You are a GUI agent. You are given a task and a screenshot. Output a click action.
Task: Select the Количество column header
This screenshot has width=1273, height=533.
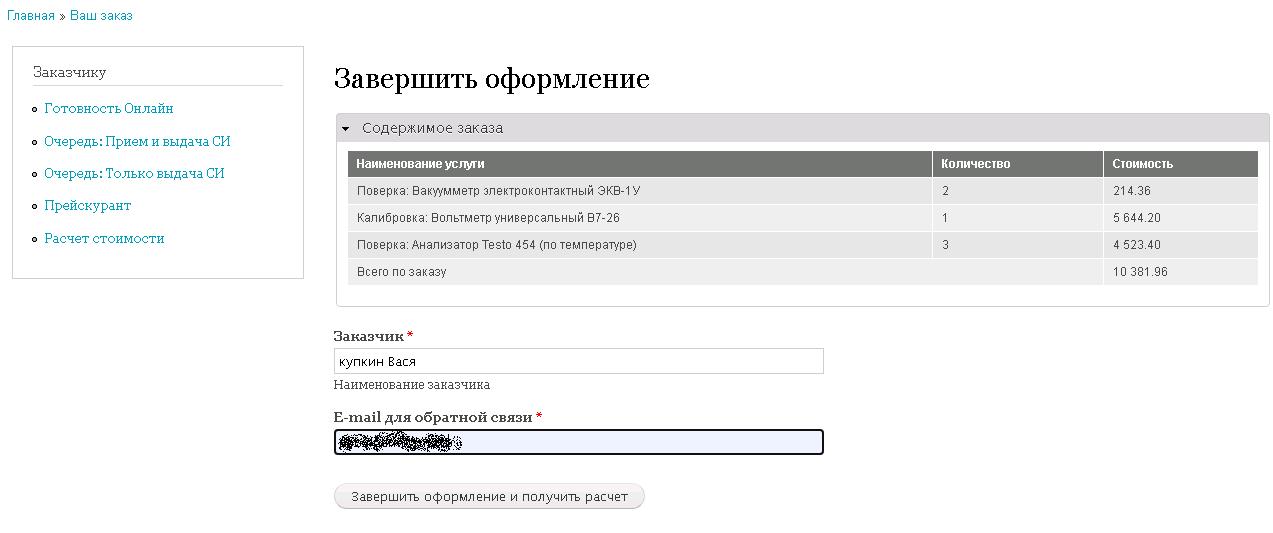click(1018, 164)
